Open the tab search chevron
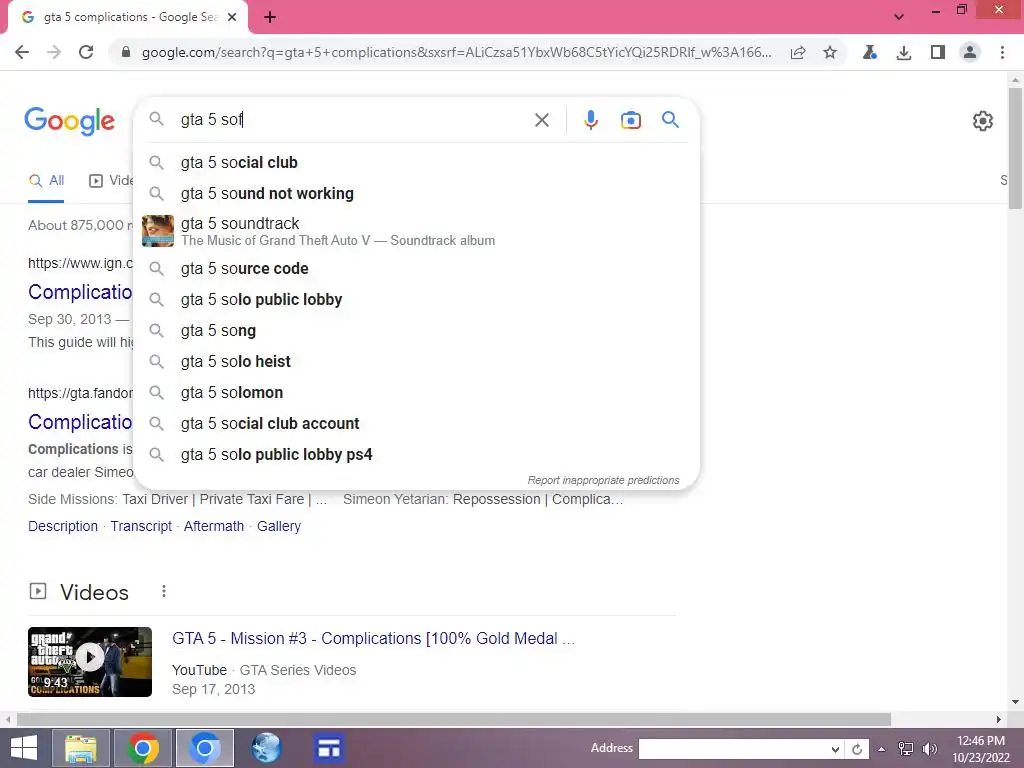 [x=899, y=17]
